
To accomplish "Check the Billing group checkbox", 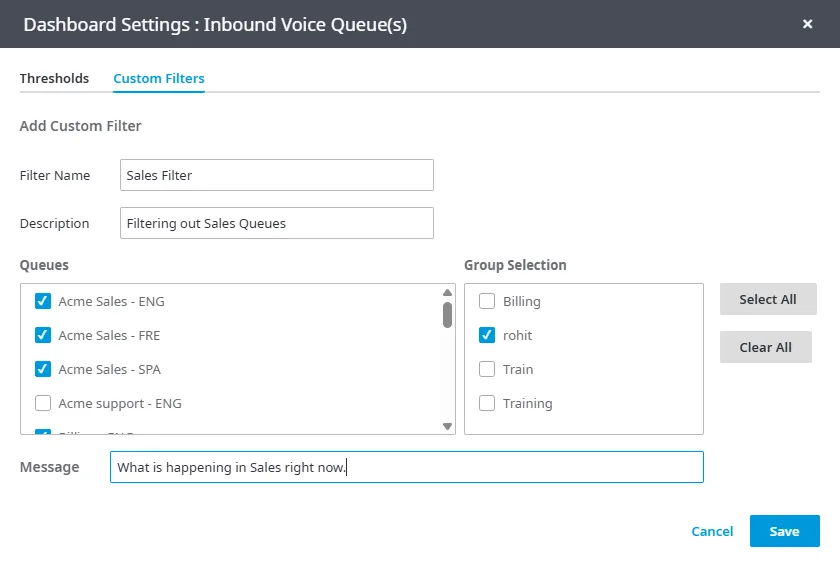I will (486, 301).
